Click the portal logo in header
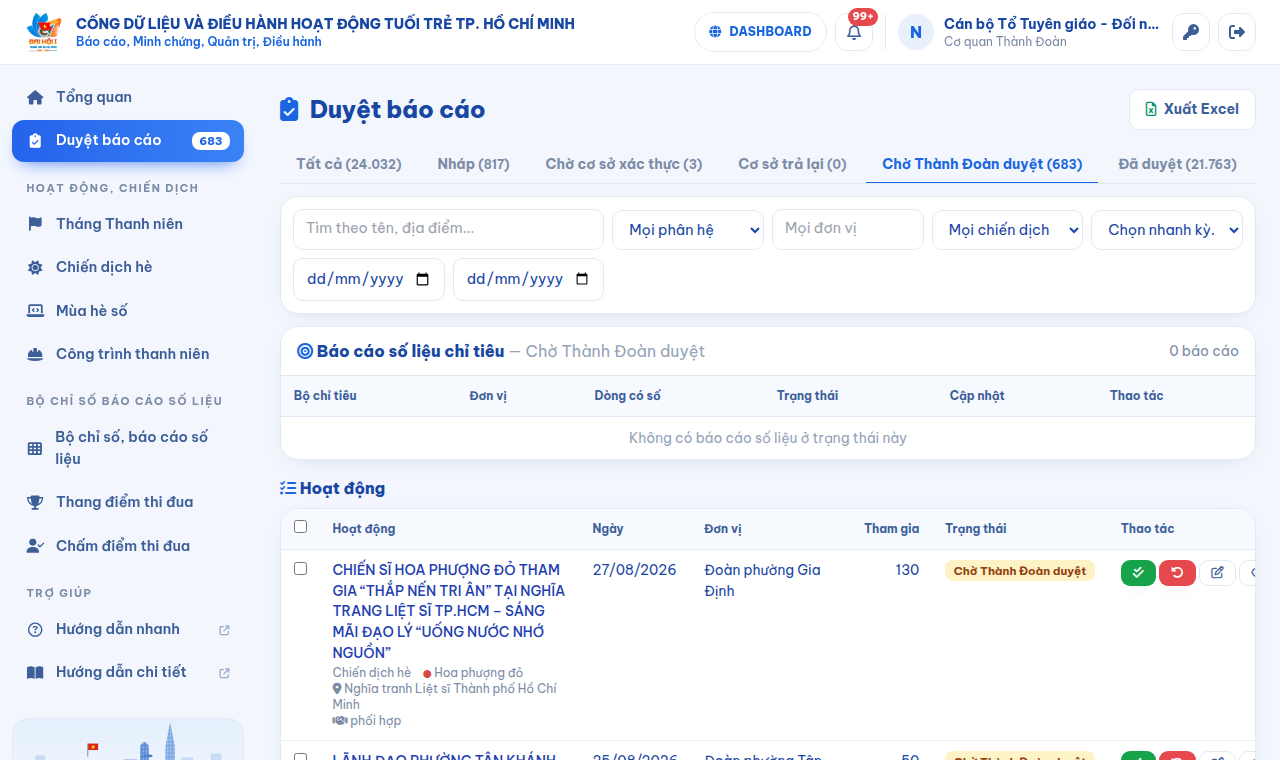The height and width of the screenshot is (760, 1280). [x=44, y=32]
